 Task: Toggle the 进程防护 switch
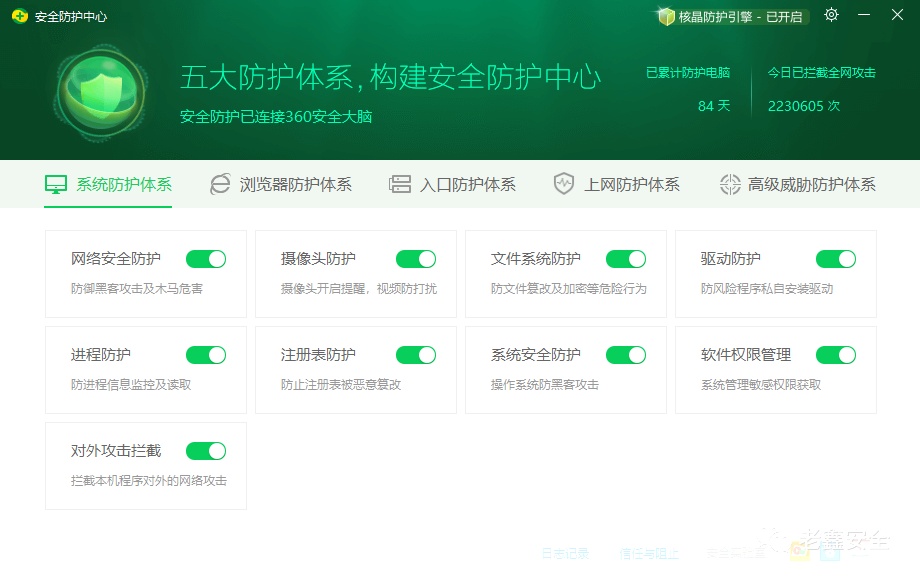click(206, 355)
